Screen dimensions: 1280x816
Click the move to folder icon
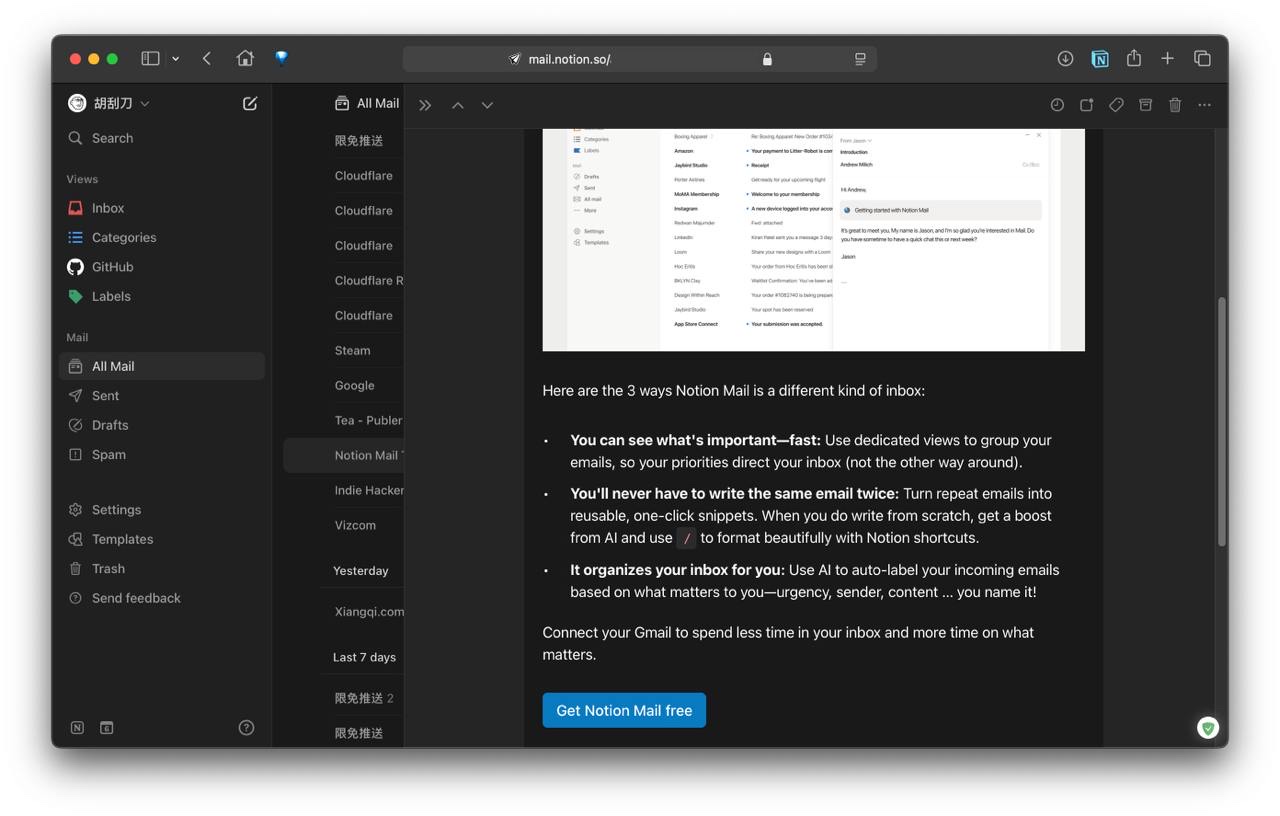click(x=1087, y=105)
